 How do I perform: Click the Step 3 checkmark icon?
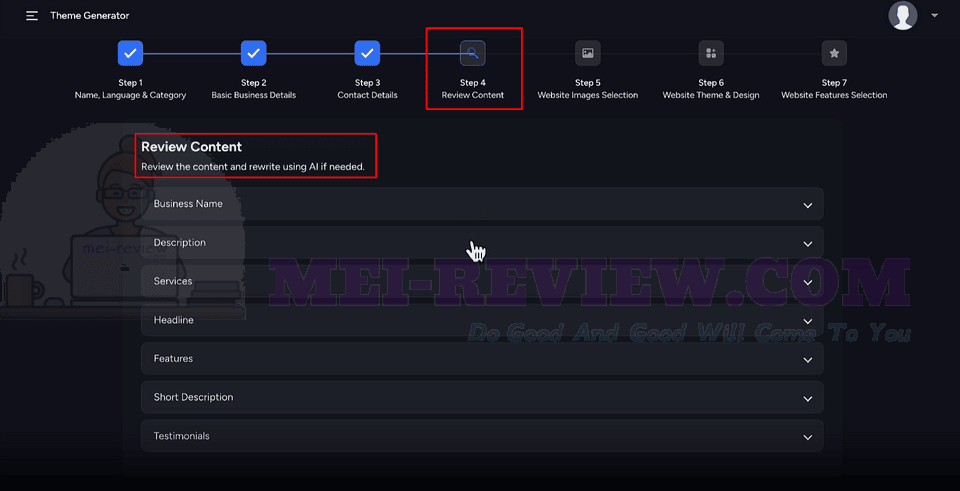(x=367, y=53)
